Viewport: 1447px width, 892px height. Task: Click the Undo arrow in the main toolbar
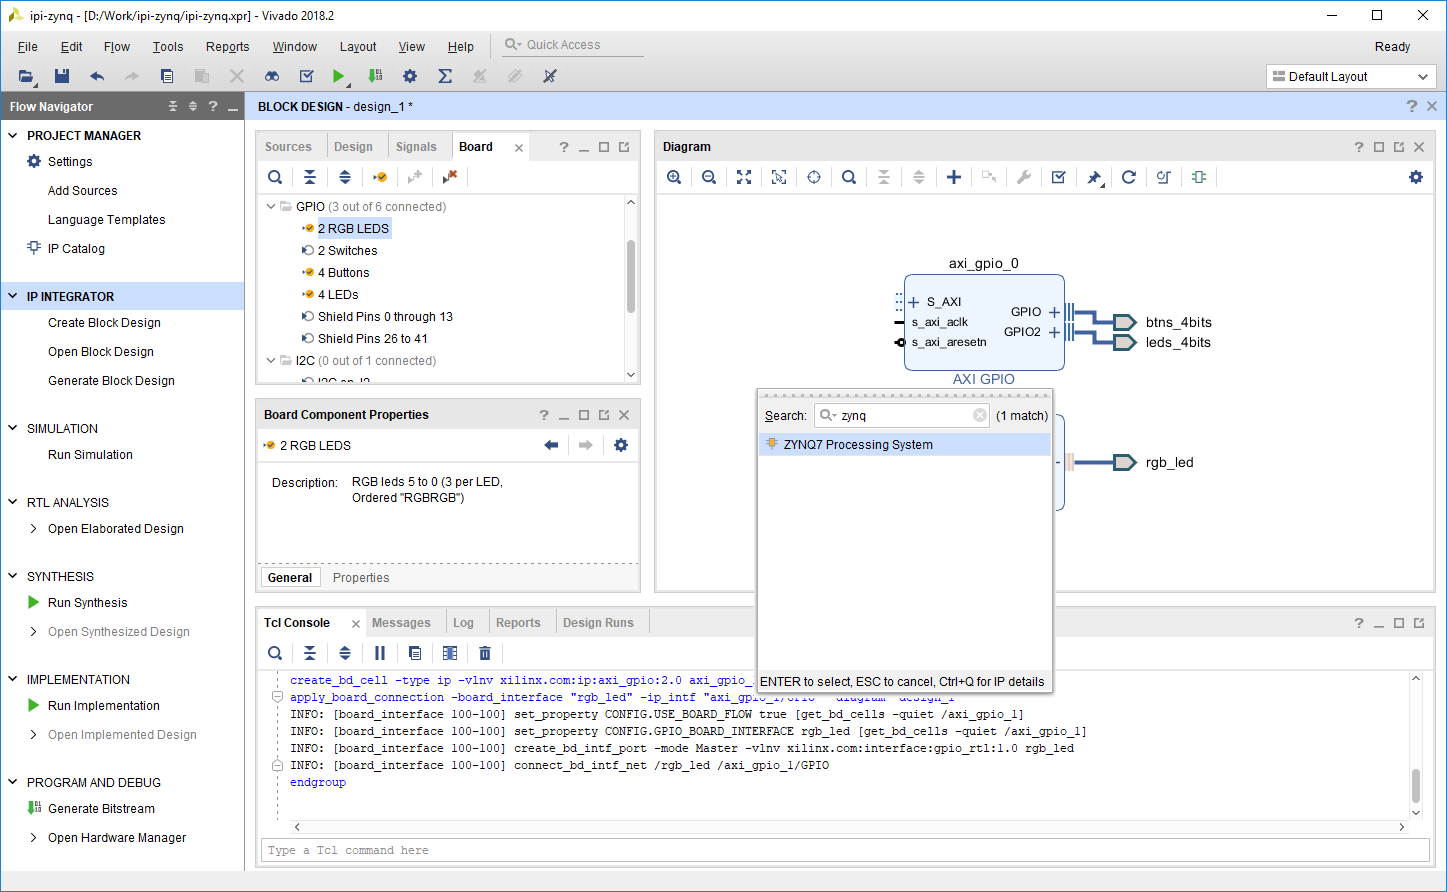click(x=97, y=76)
